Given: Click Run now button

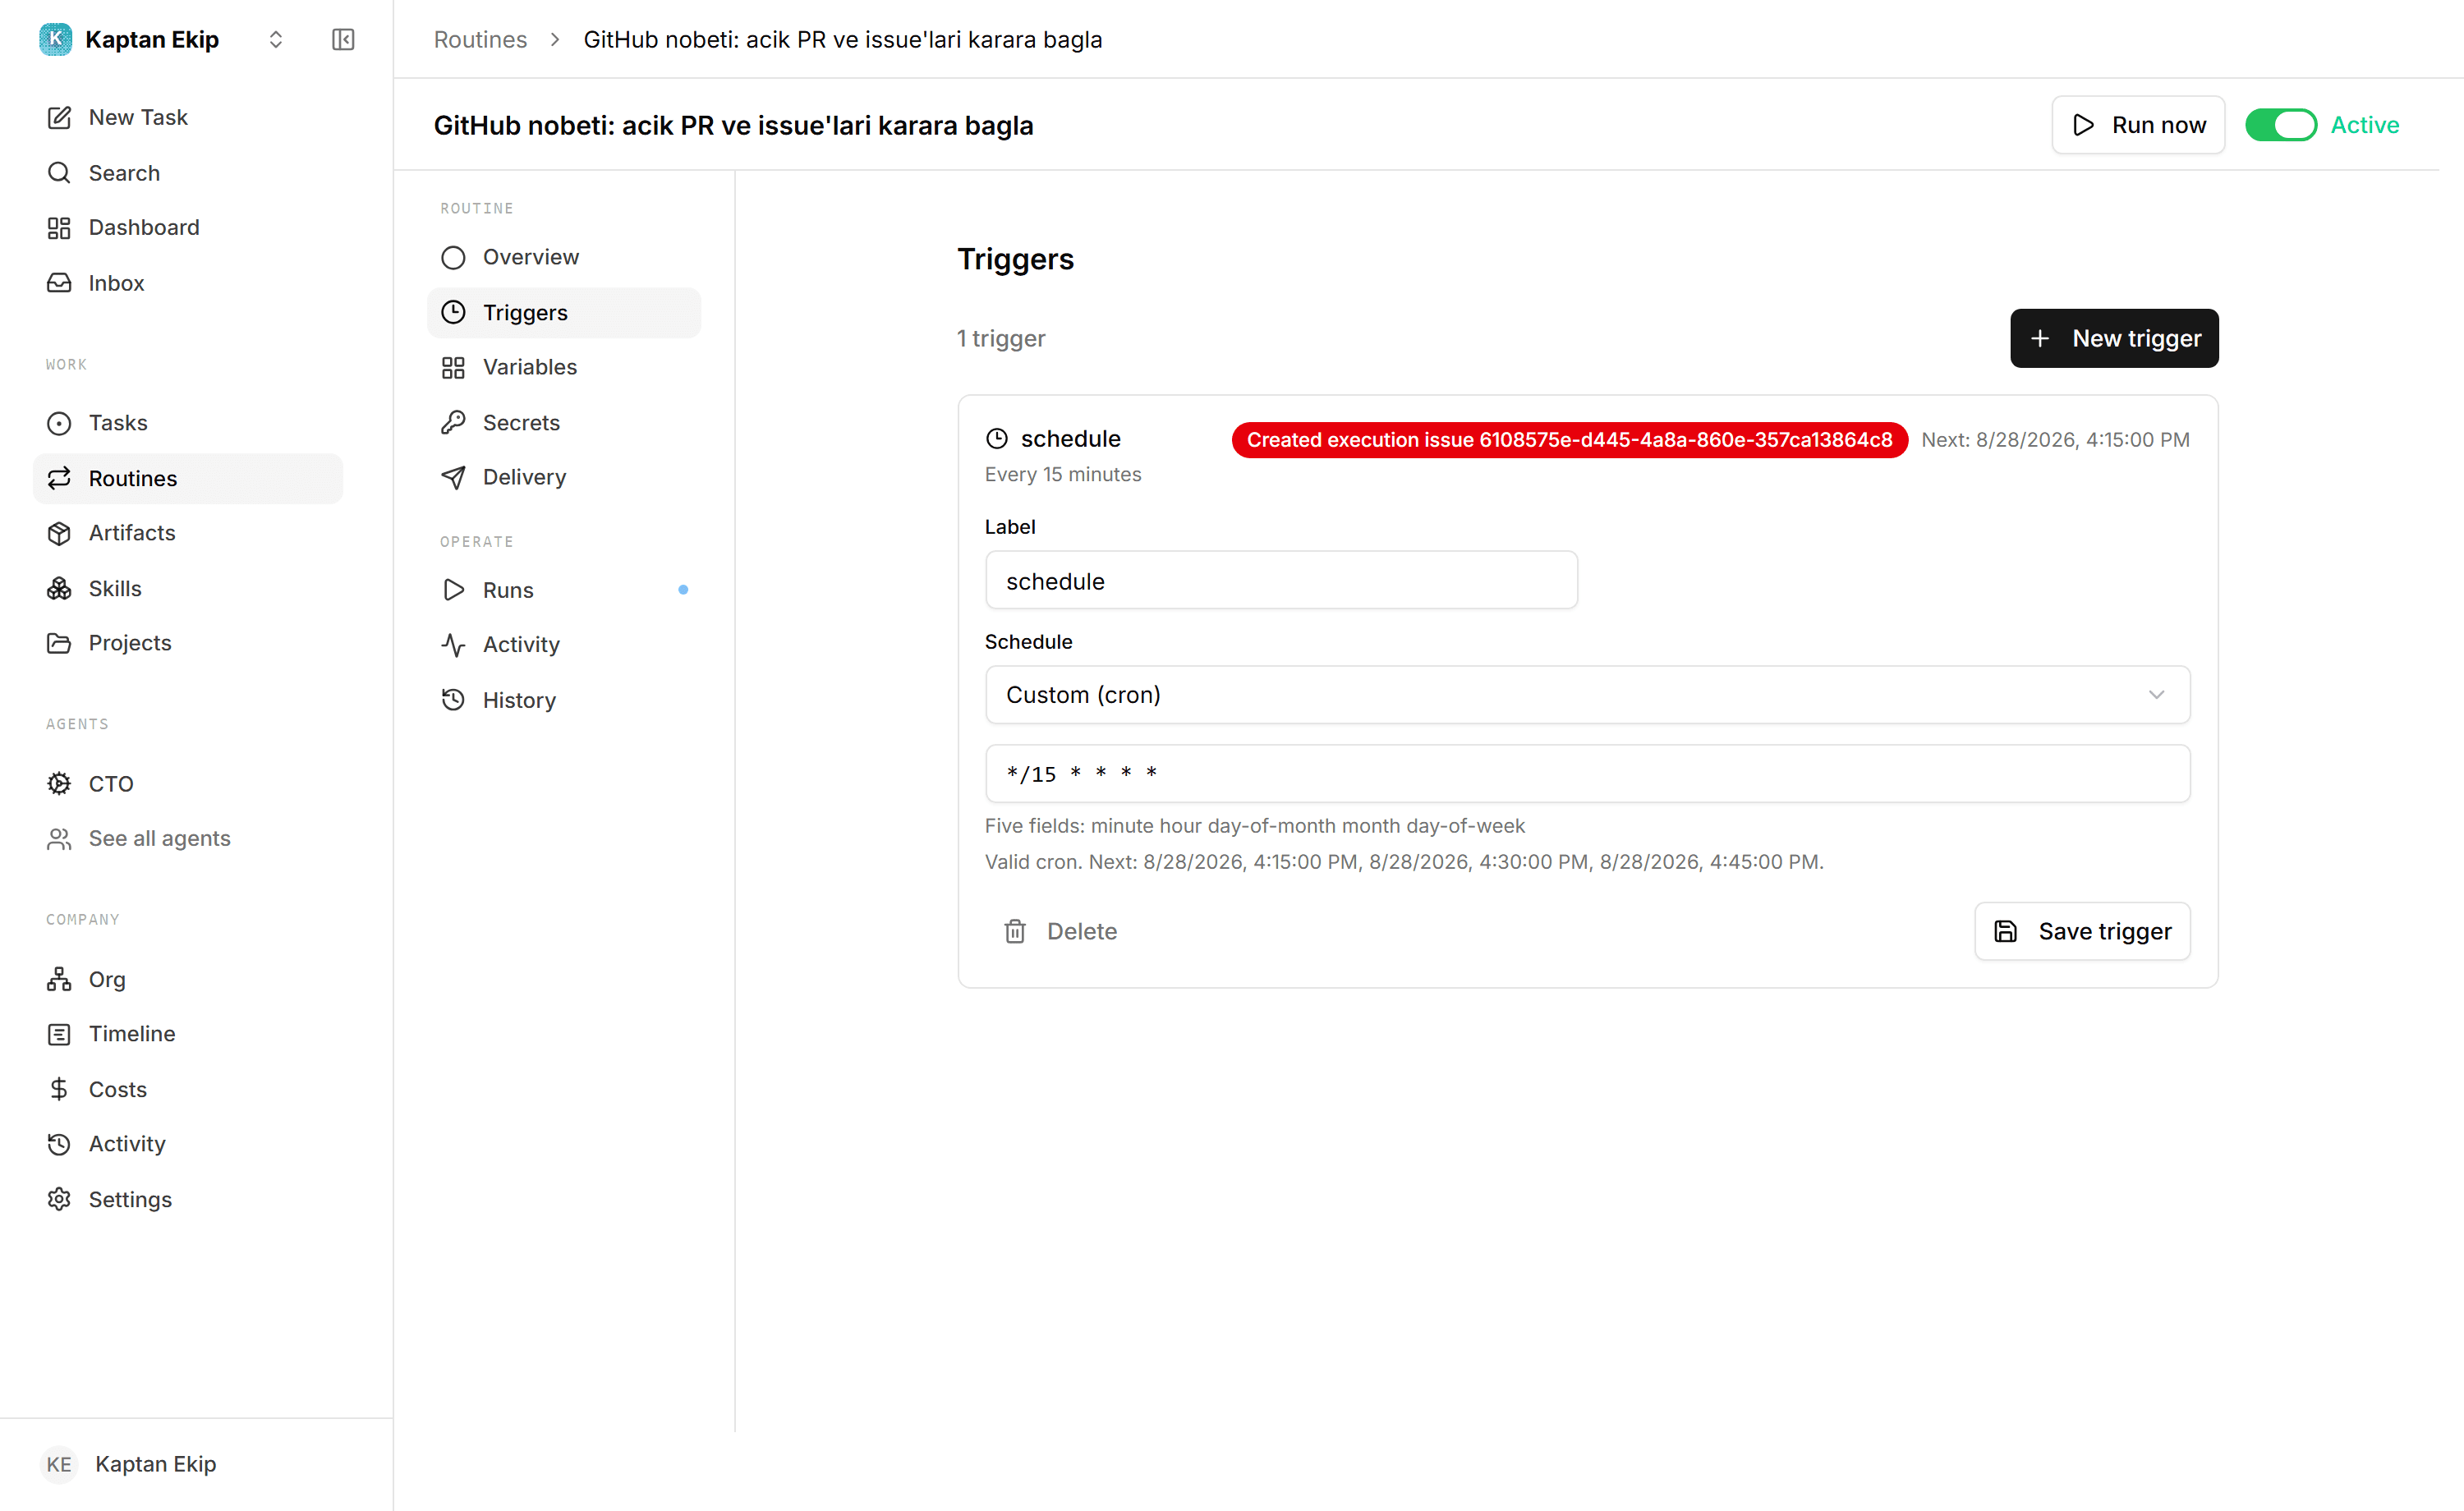Looking at the screenshot, I should pyautogui.click(x=2138, y=125).
